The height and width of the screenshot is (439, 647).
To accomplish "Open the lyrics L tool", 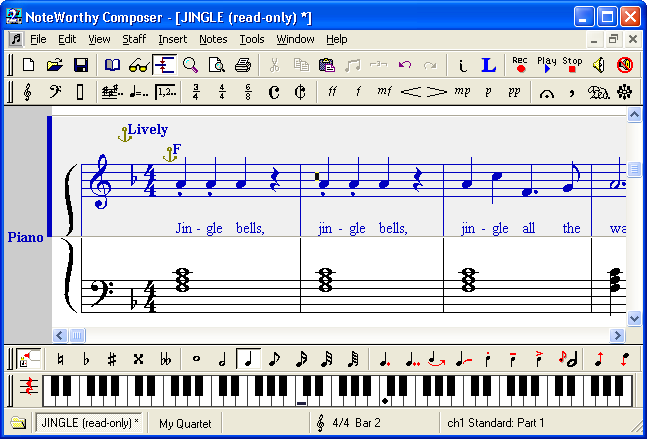I will click(x=489, y=65).
